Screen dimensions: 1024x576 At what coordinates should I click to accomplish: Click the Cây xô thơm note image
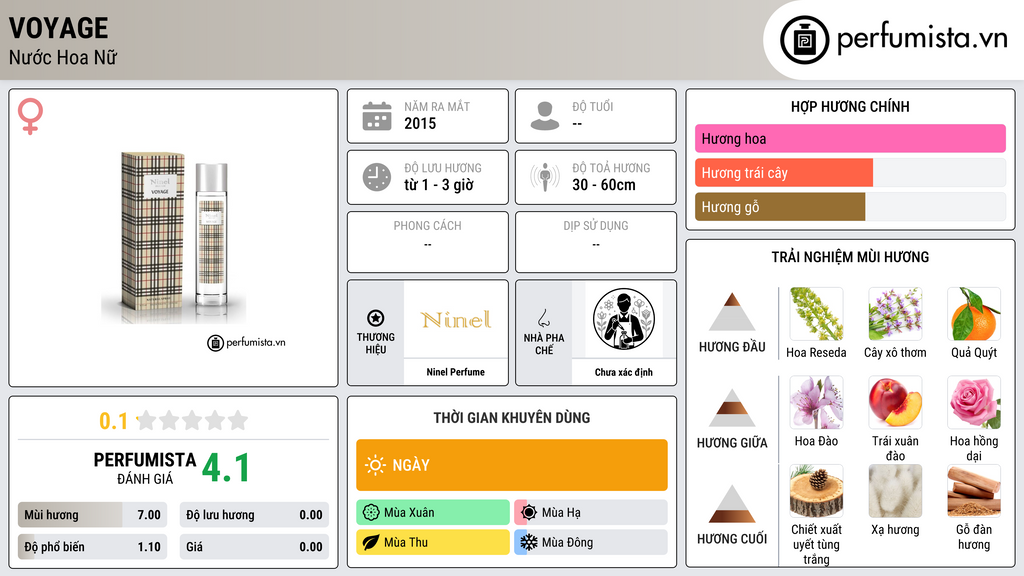point(895,314)
